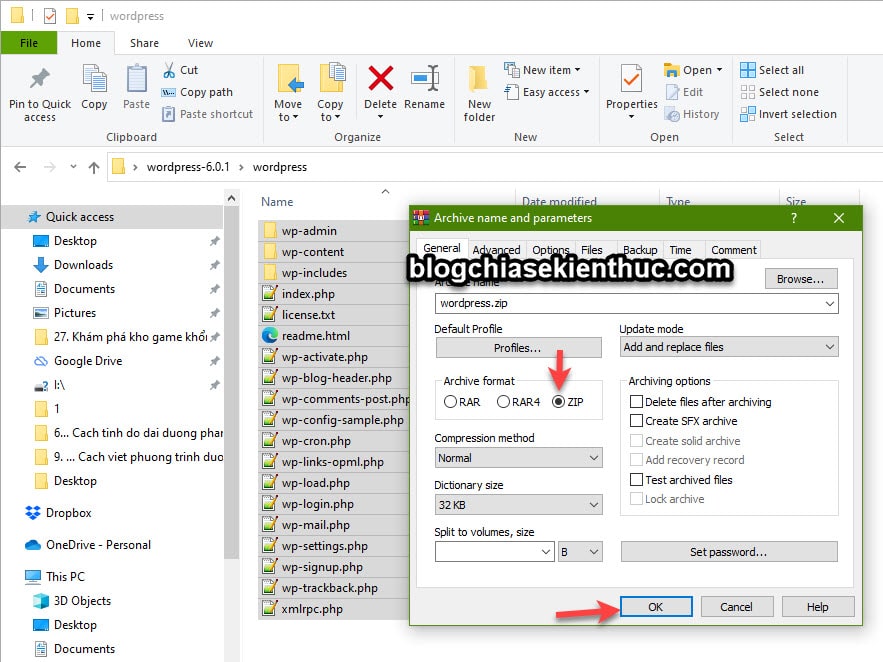
Task: Click the Edit icon in Open group
Action: coord(672,92)
